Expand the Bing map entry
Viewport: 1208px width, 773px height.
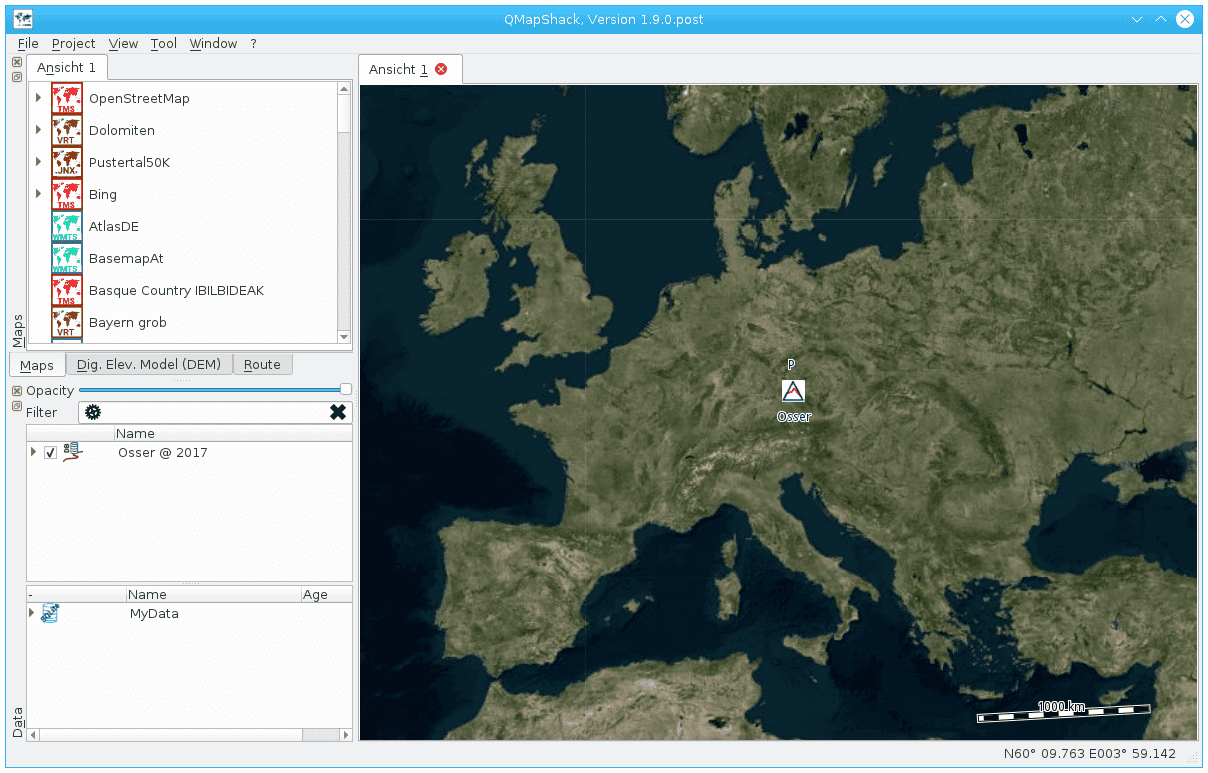(38, 194)
